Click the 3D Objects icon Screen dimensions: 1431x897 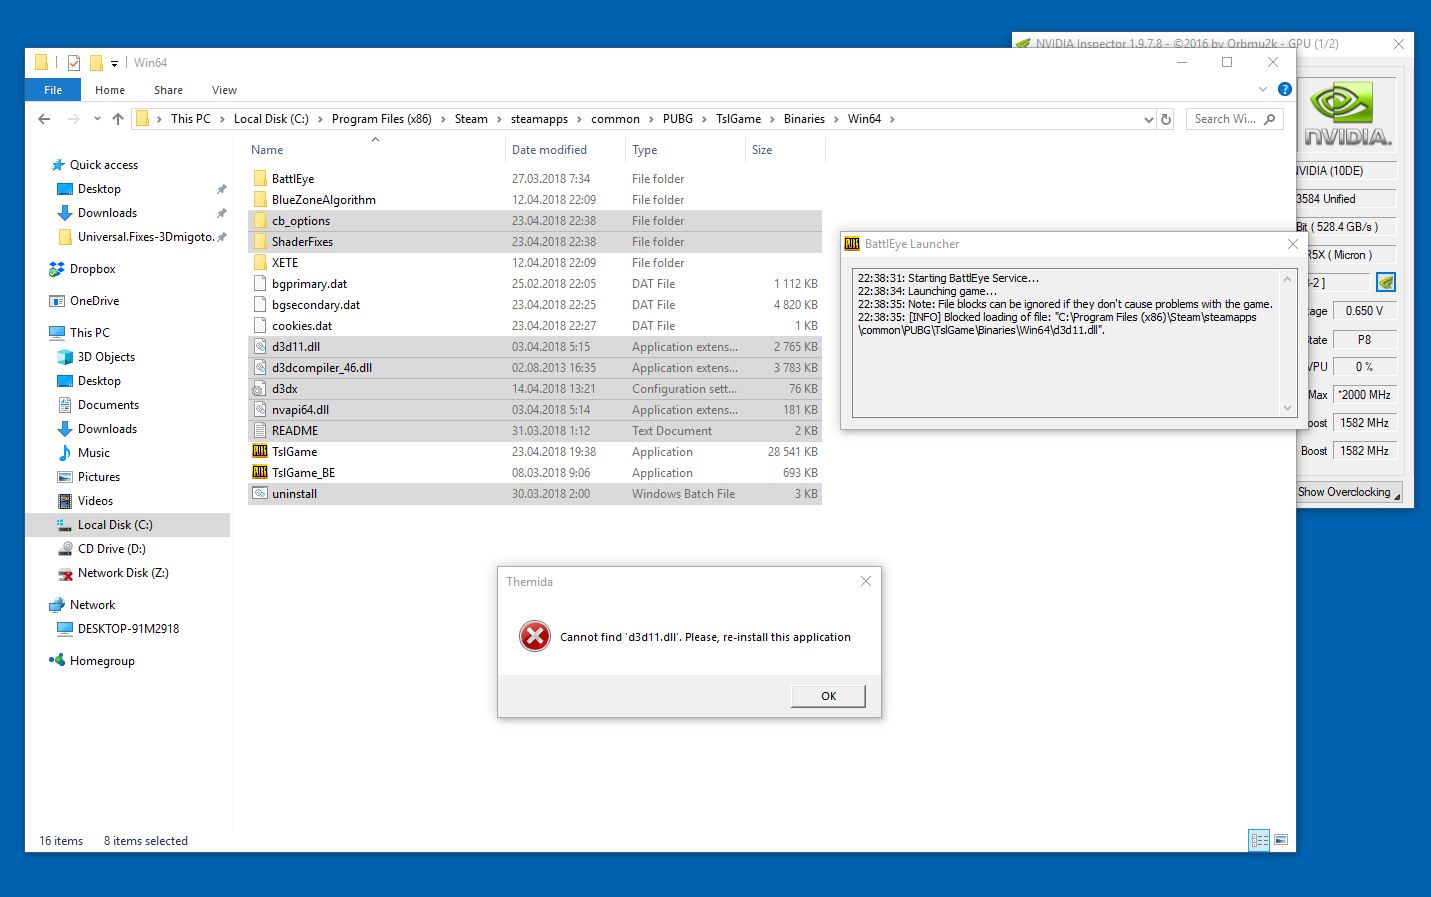(65, 357)
